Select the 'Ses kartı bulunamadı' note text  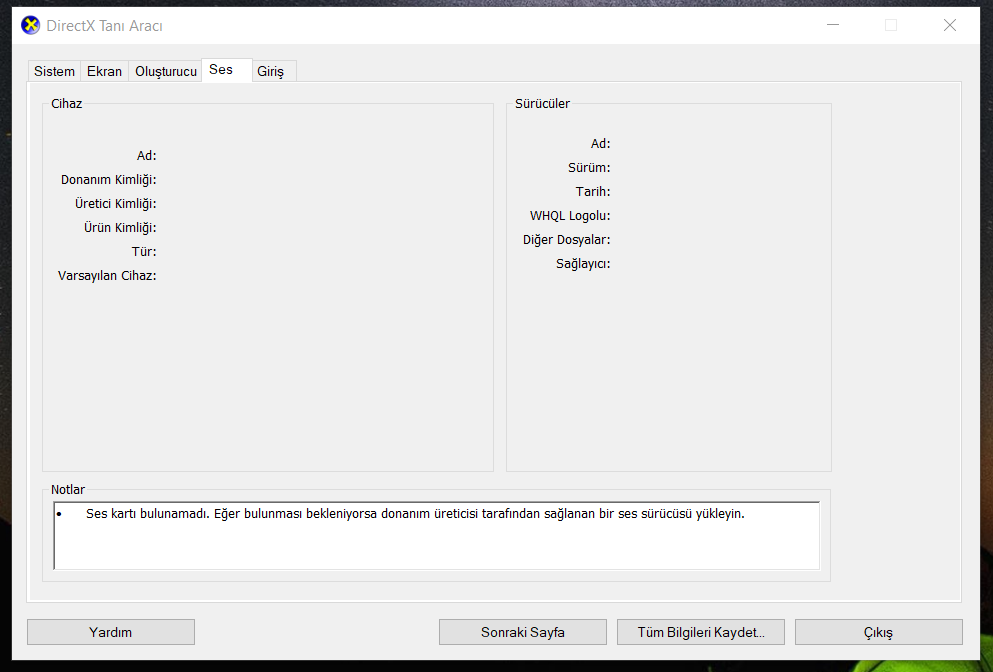(x=415, y=514)
